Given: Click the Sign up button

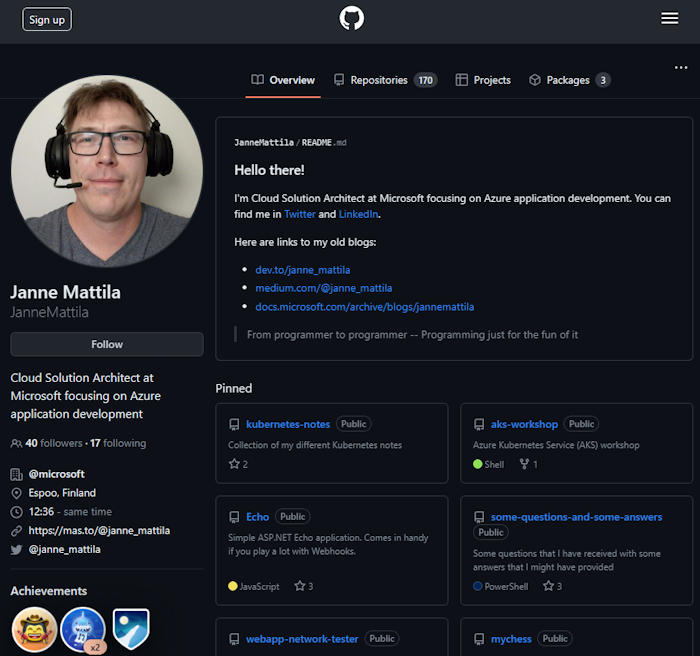Looking at the screenshot, I should [x=47, y=20].
